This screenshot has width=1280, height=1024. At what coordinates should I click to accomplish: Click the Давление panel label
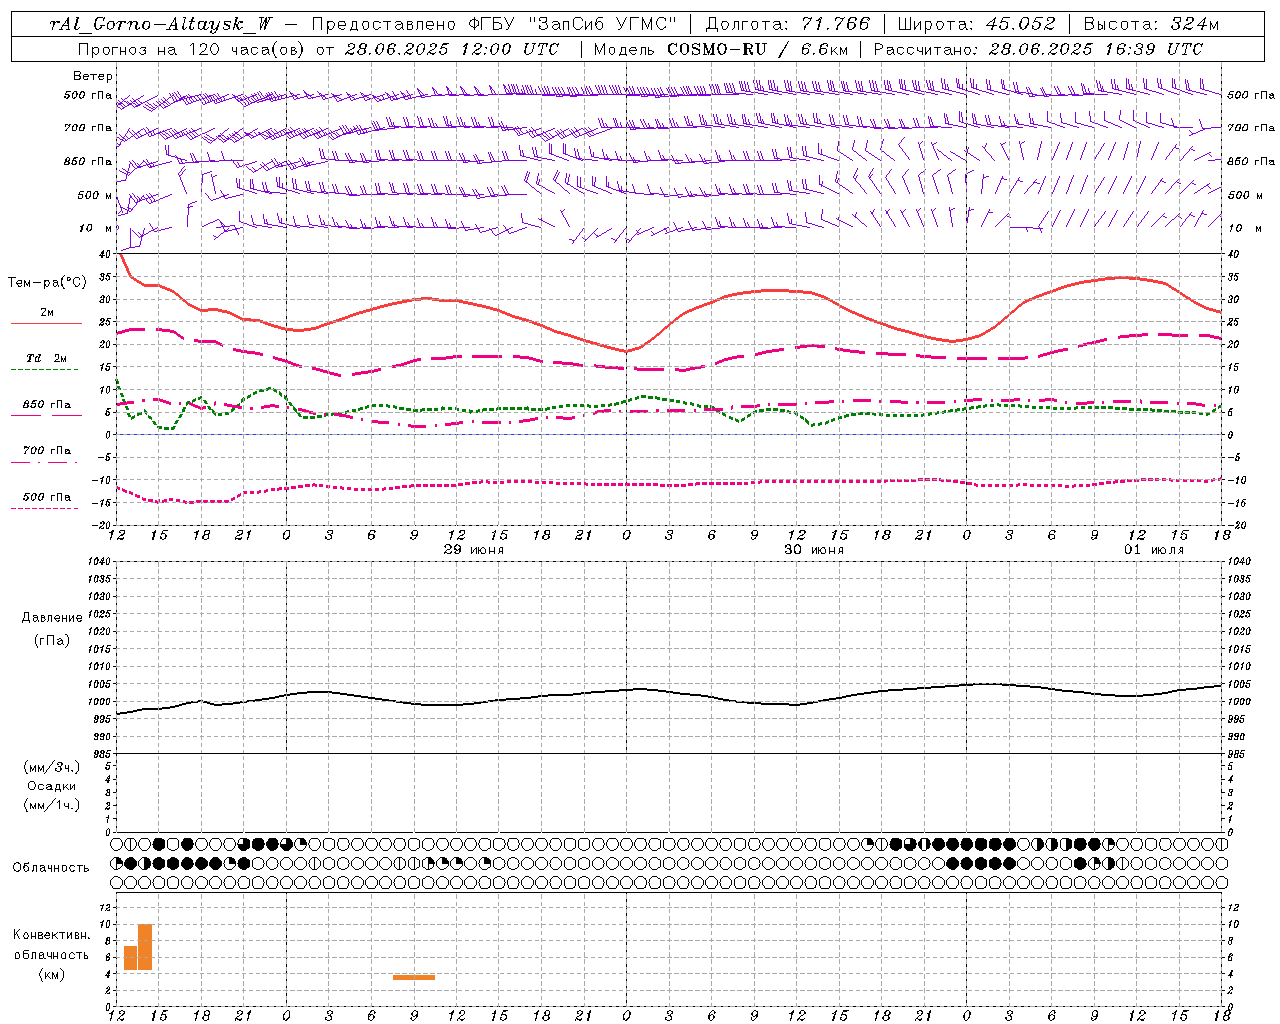point(52,618)
